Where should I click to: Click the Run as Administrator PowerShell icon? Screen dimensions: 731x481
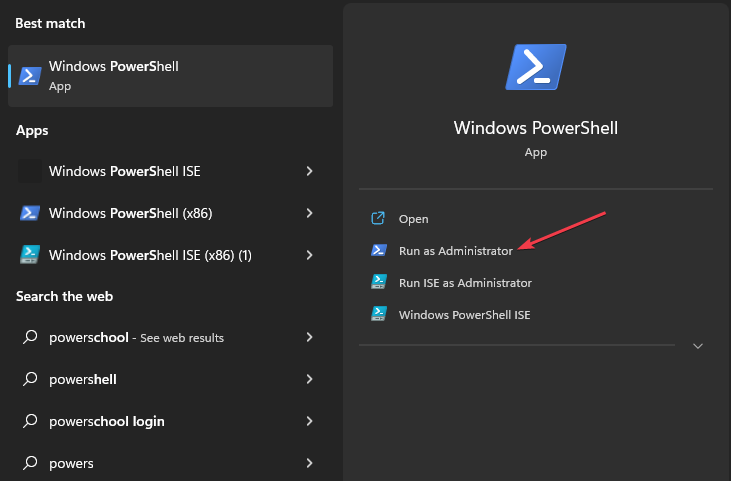(x=379, y=250)
